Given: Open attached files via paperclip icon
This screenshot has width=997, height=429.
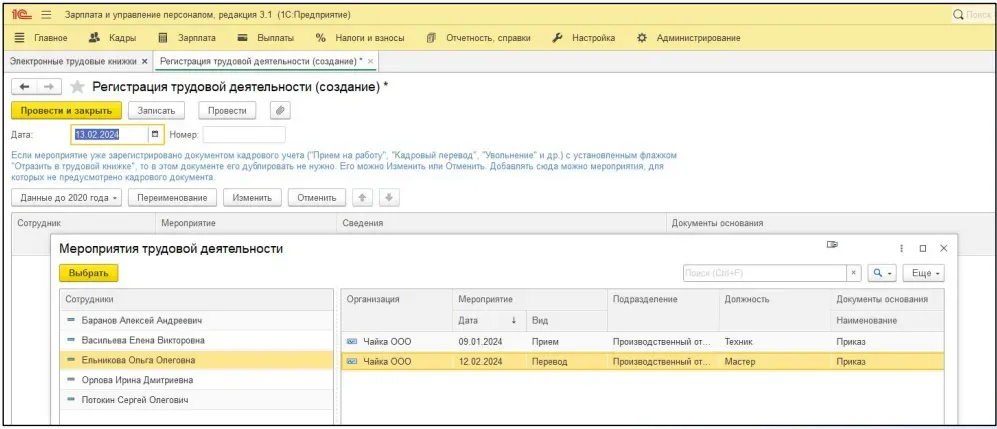Looking at the screenshot, I should coord(280,111).
